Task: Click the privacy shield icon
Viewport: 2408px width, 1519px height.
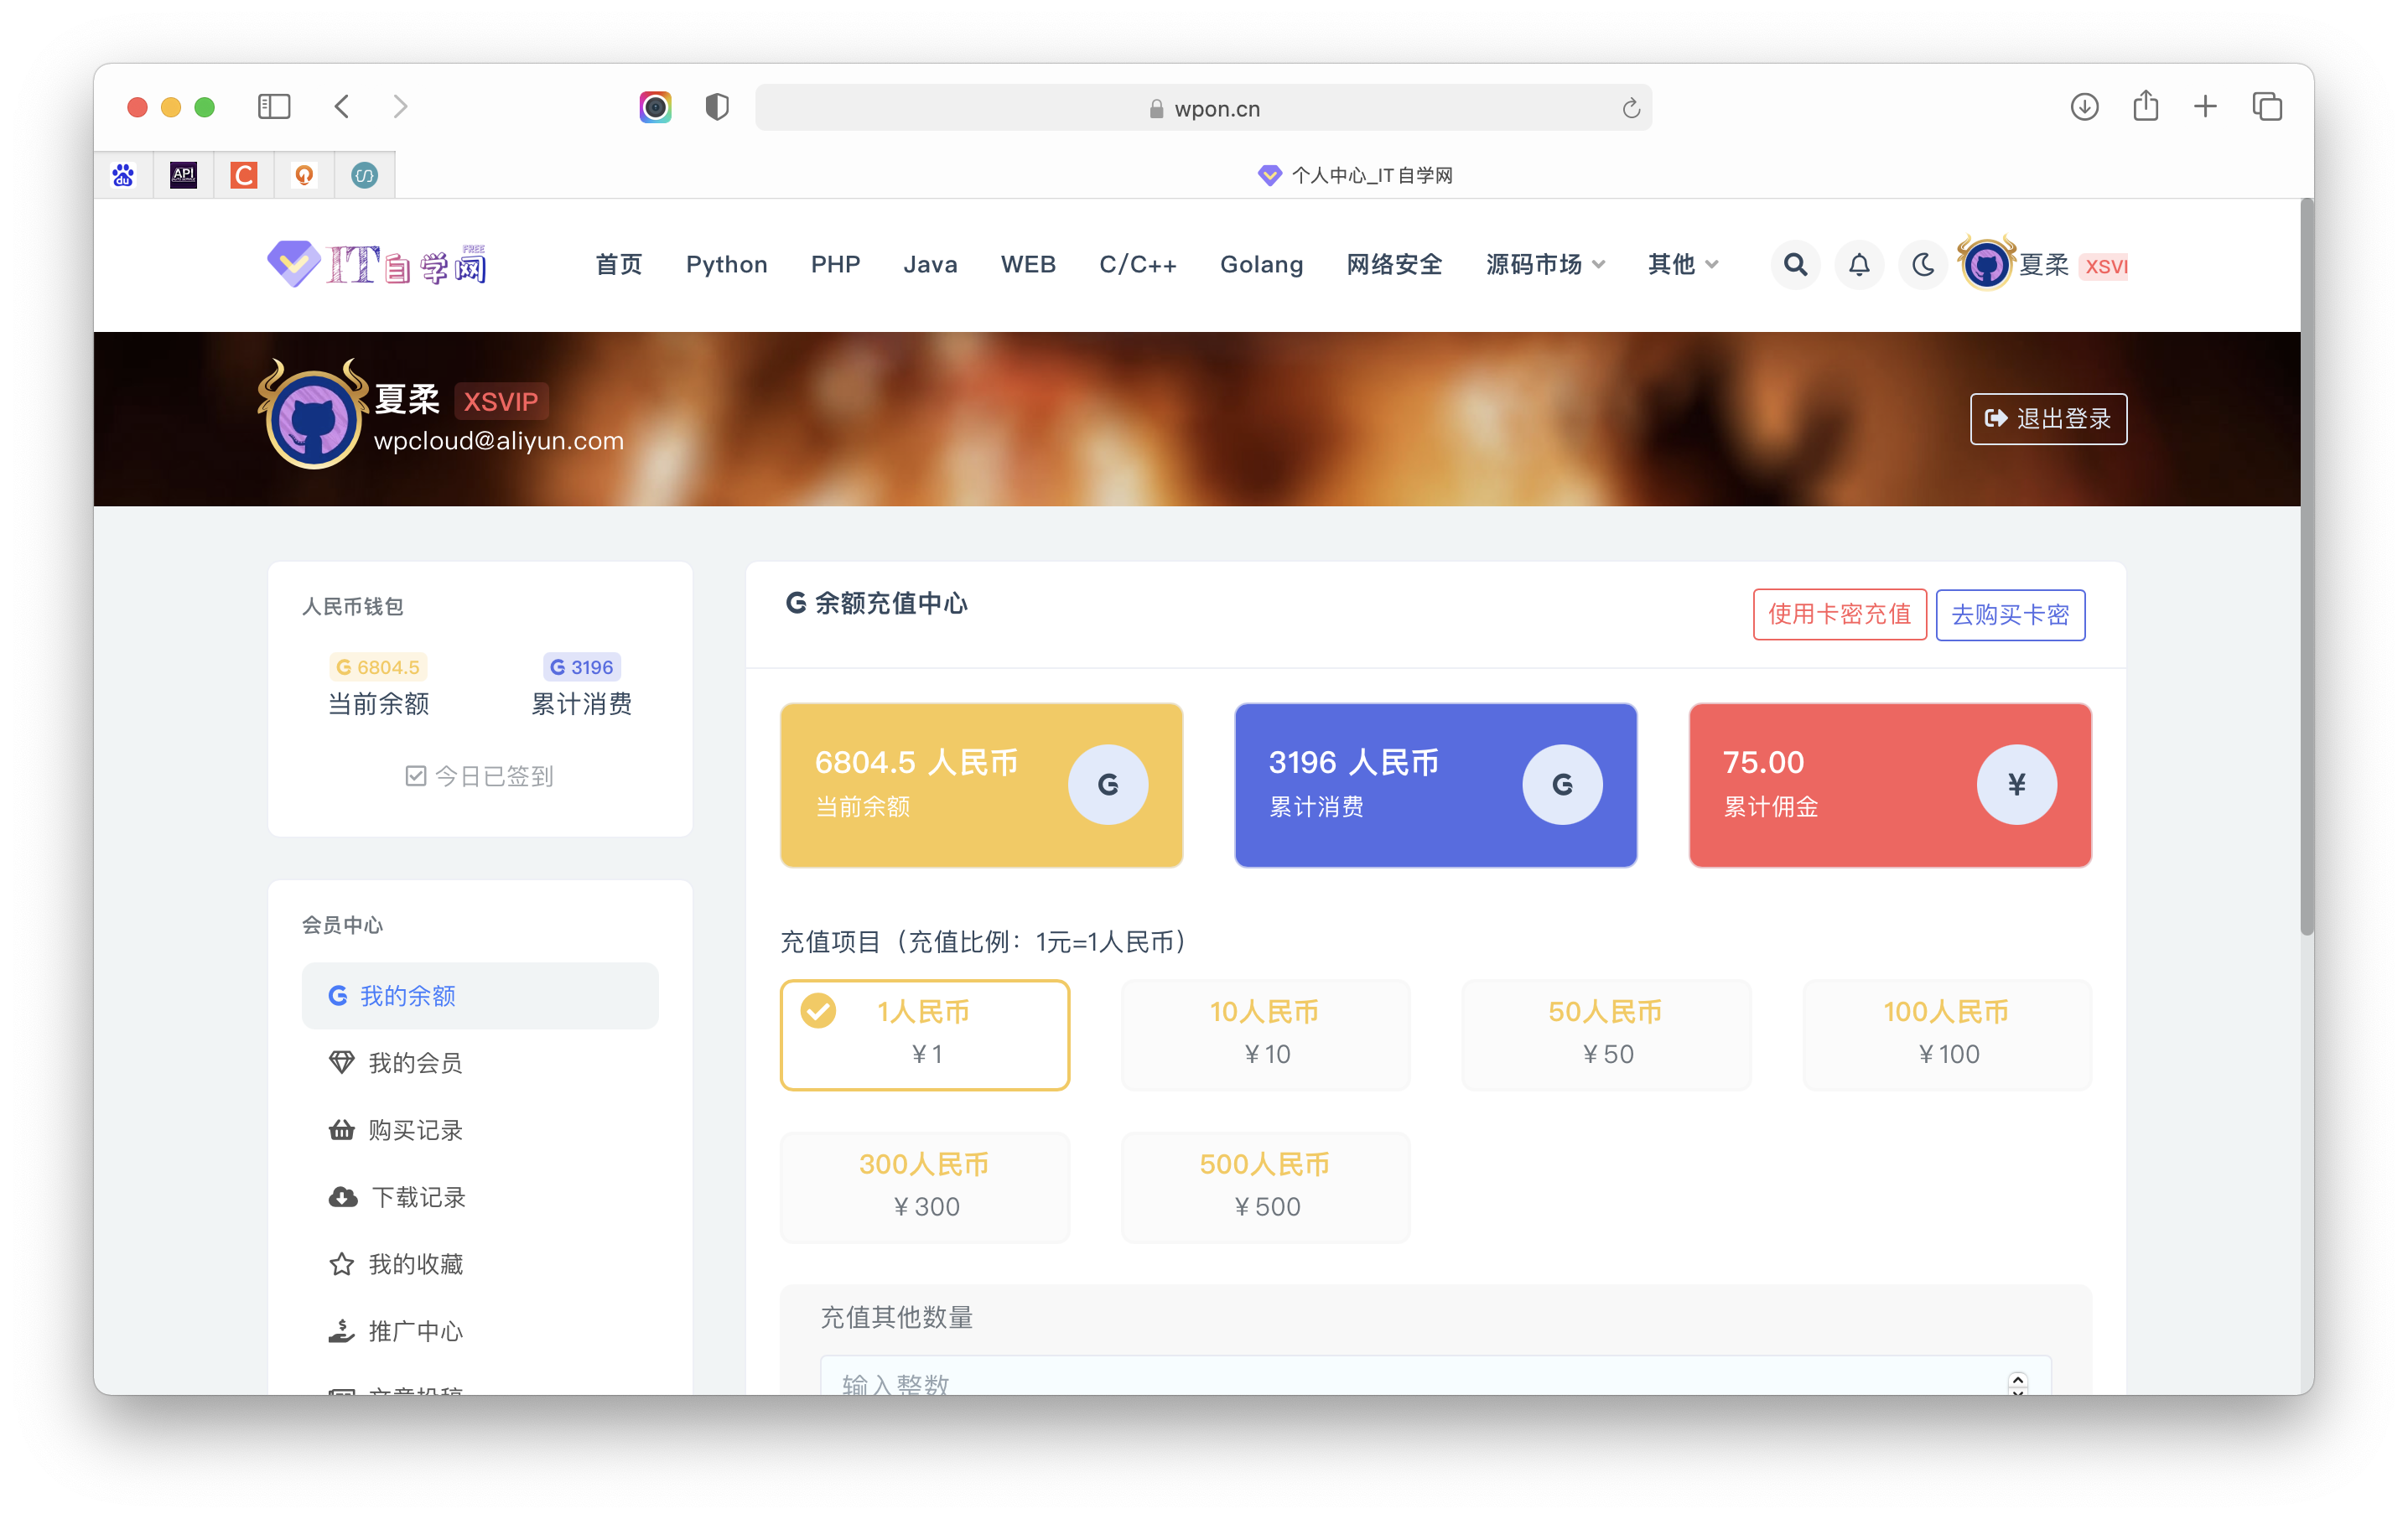Action: pyautogui.click(x=716, y=107)
